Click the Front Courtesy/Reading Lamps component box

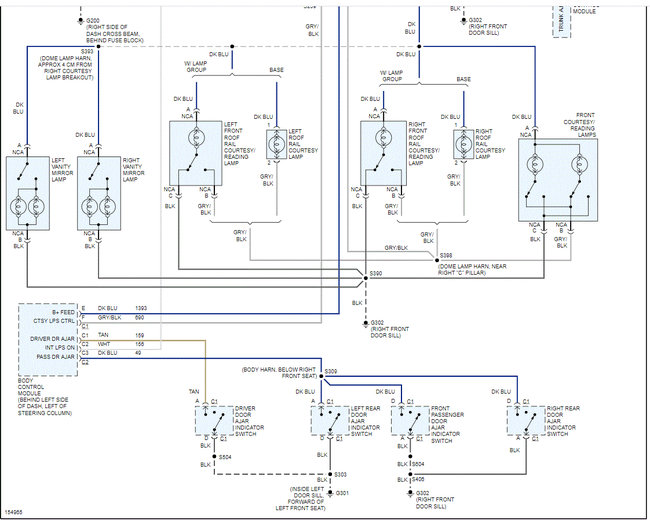pos(558,180)
